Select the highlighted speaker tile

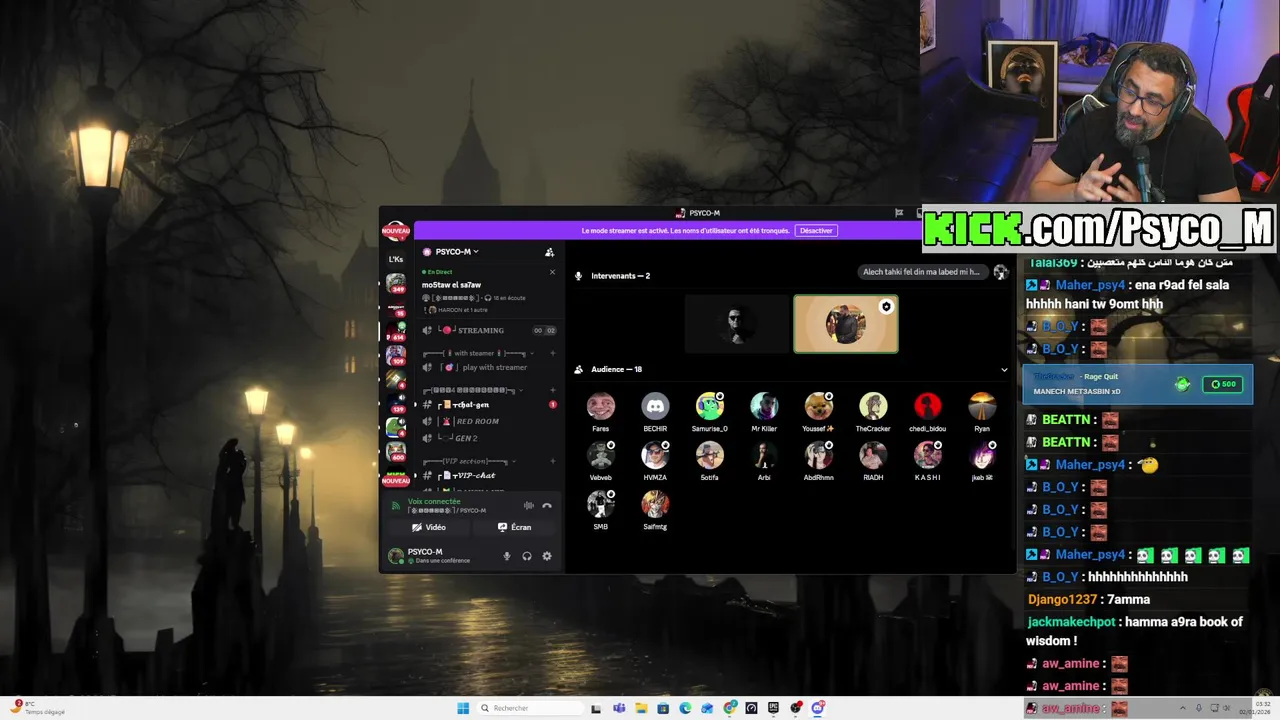(x=846, y=324)
